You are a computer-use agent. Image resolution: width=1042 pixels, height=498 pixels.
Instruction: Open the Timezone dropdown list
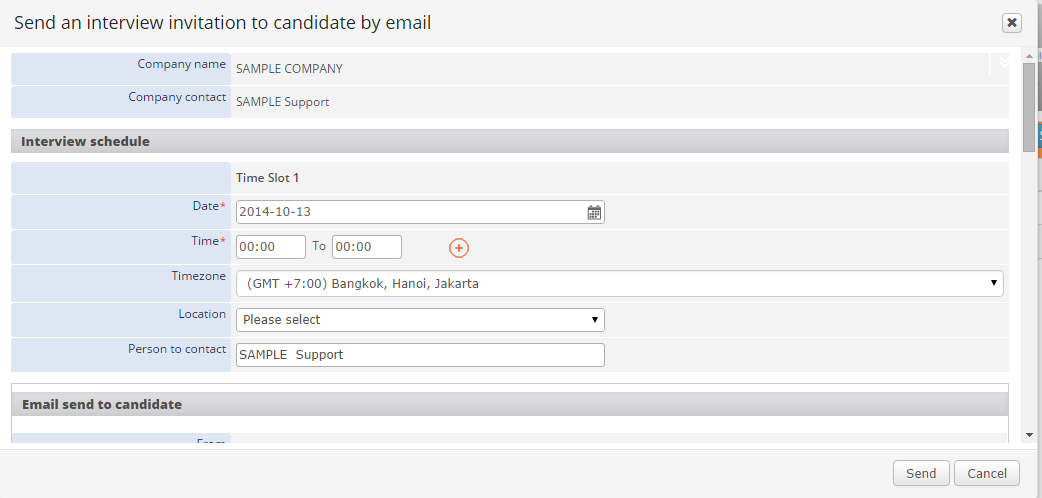tap(619, 283)
